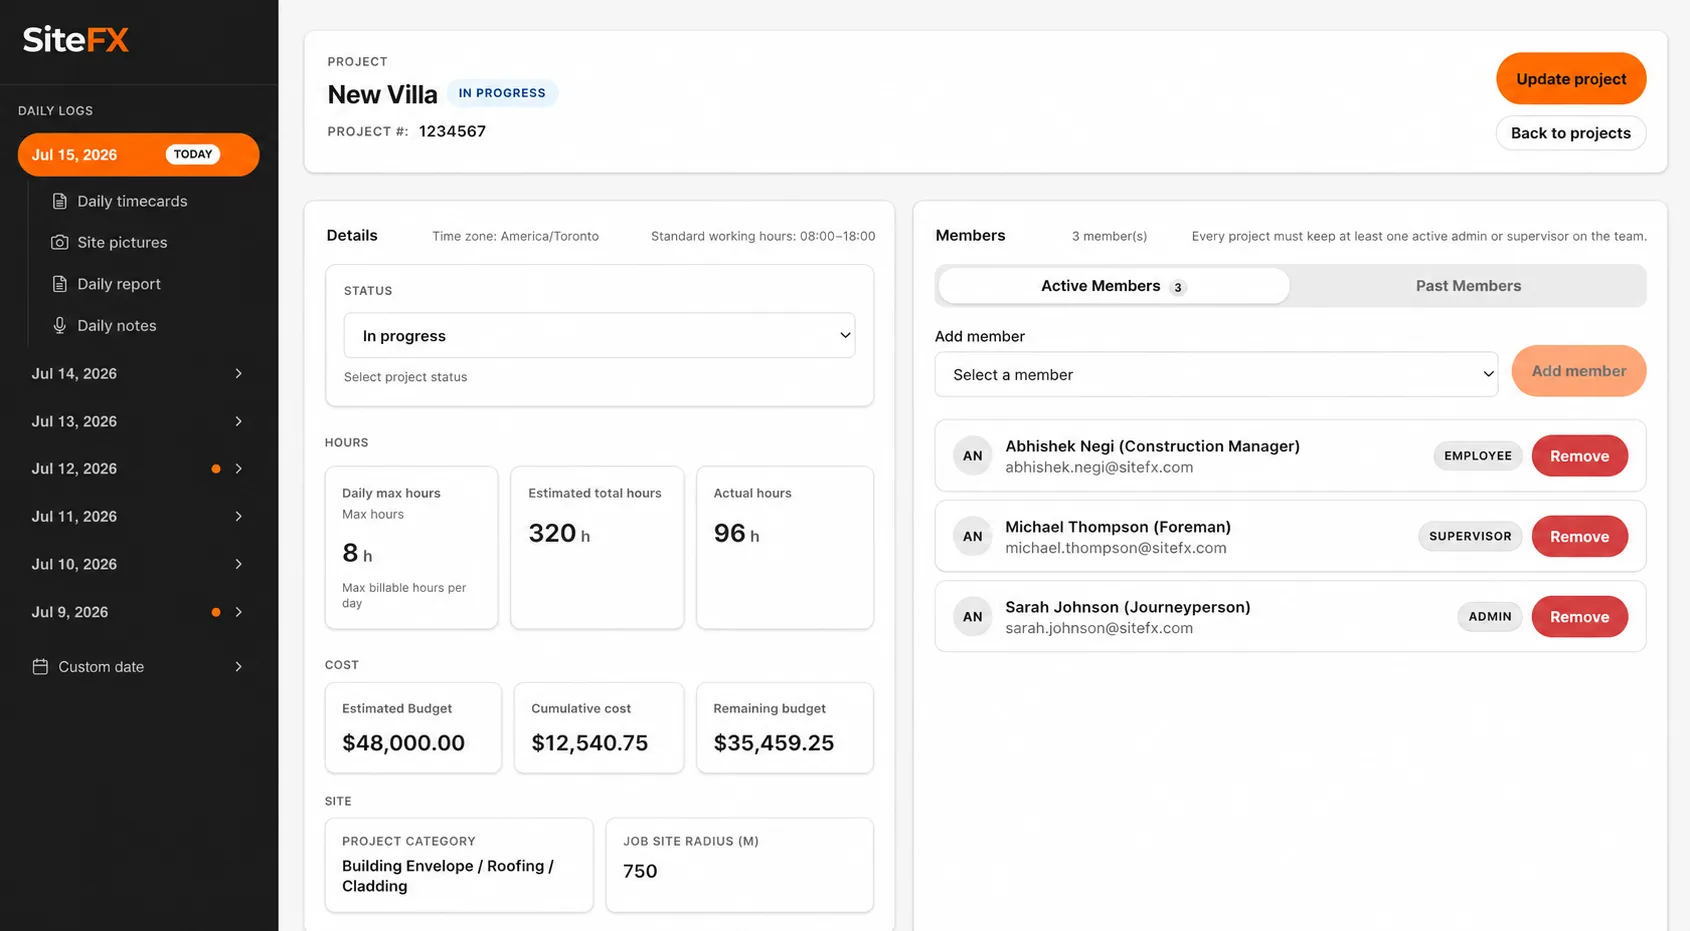Expand Jul 10, 2026 chevron
This screenshot has height=931, width=1690.
238,564
